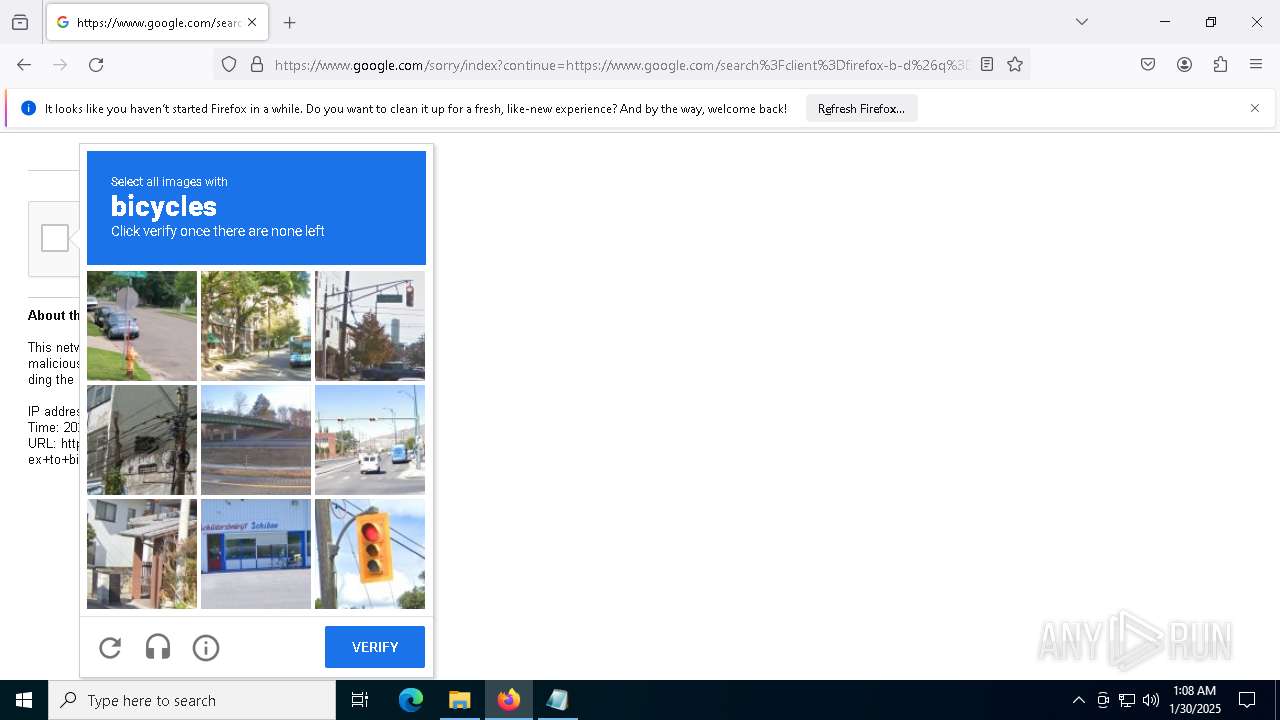Viewport: 1280px width, 720px height.
Task: Get a new captcha challenge
Action: 110,648
